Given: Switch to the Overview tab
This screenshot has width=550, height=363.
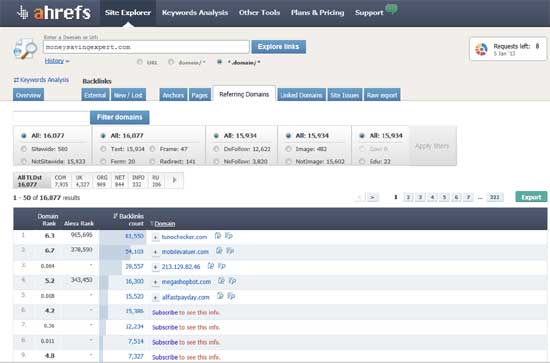Looking at the screenshot, I should [x=28, y=95].
